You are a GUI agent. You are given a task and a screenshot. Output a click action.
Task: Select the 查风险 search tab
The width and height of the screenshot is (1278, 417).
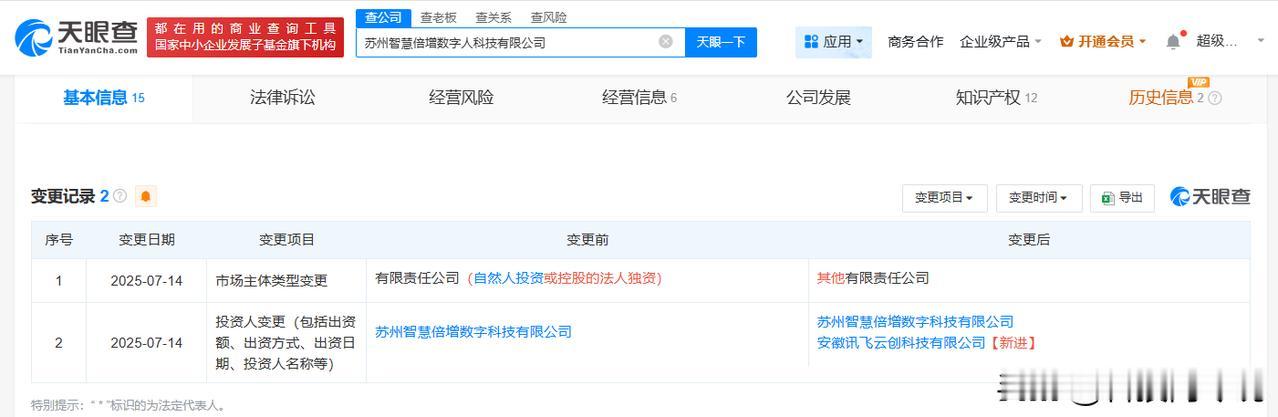548,17
